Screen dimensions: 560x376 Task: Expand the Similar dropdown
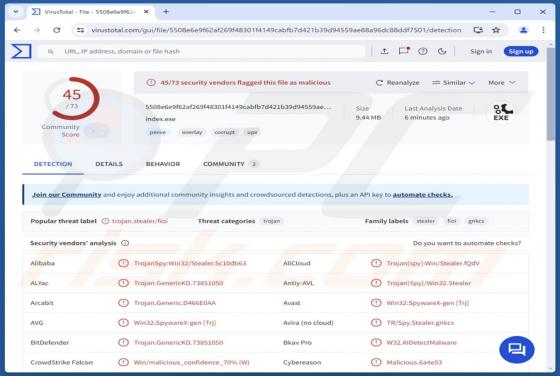pos(453,82)
